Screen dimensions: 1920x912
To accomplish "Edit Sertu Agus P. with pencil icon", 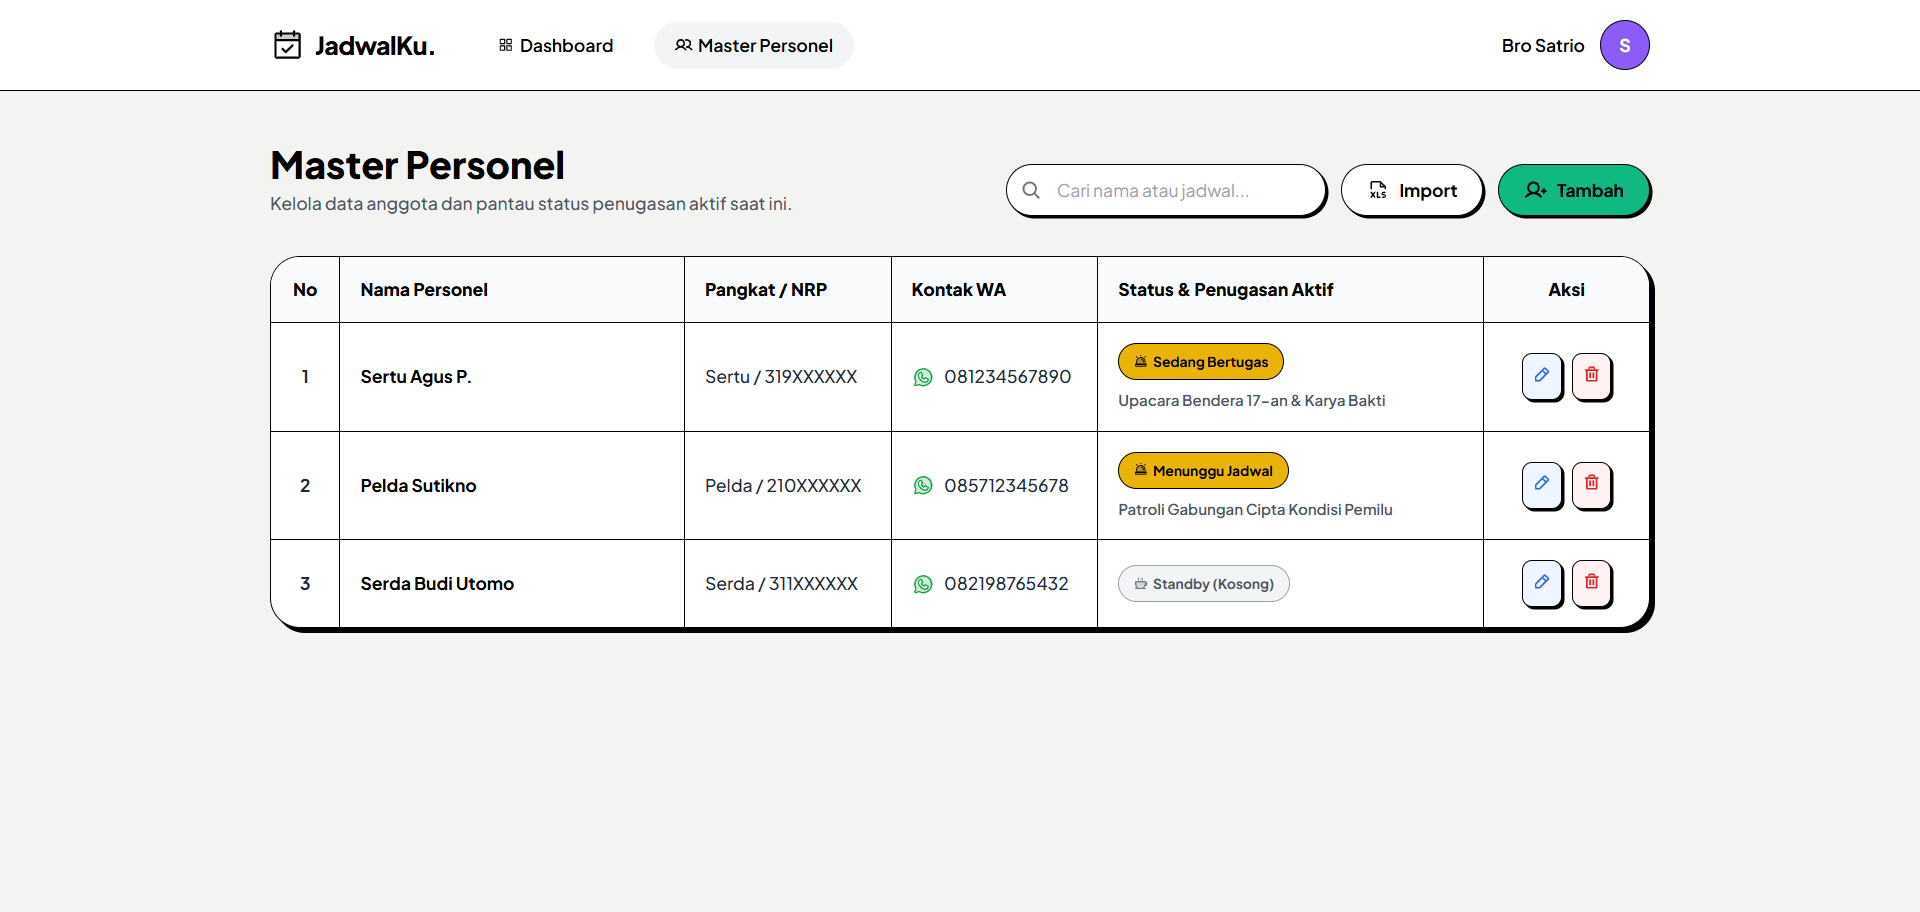I will pyautogui.click(x=1542, y=376).
